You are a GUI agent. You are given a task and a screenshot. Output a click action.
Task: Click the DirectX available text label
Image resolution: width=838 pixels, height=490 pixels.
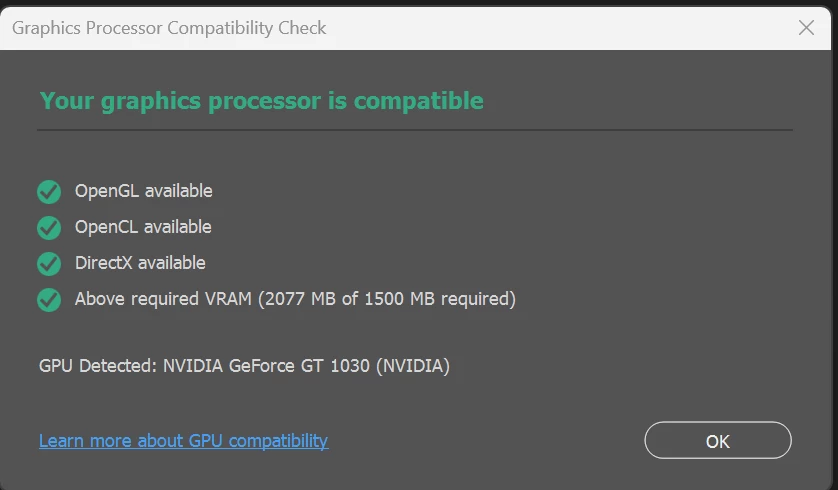point(140,263)
